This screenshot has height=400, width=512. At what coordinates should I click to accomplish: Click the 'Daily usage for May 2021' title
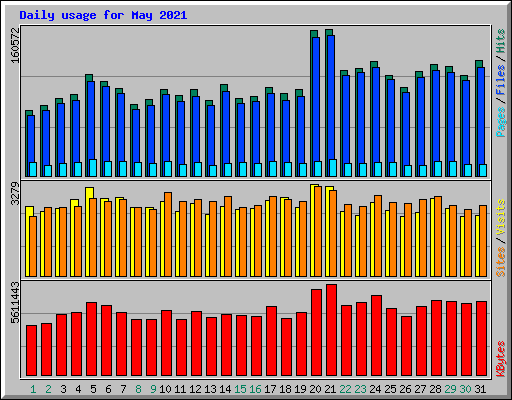(103, 15)
